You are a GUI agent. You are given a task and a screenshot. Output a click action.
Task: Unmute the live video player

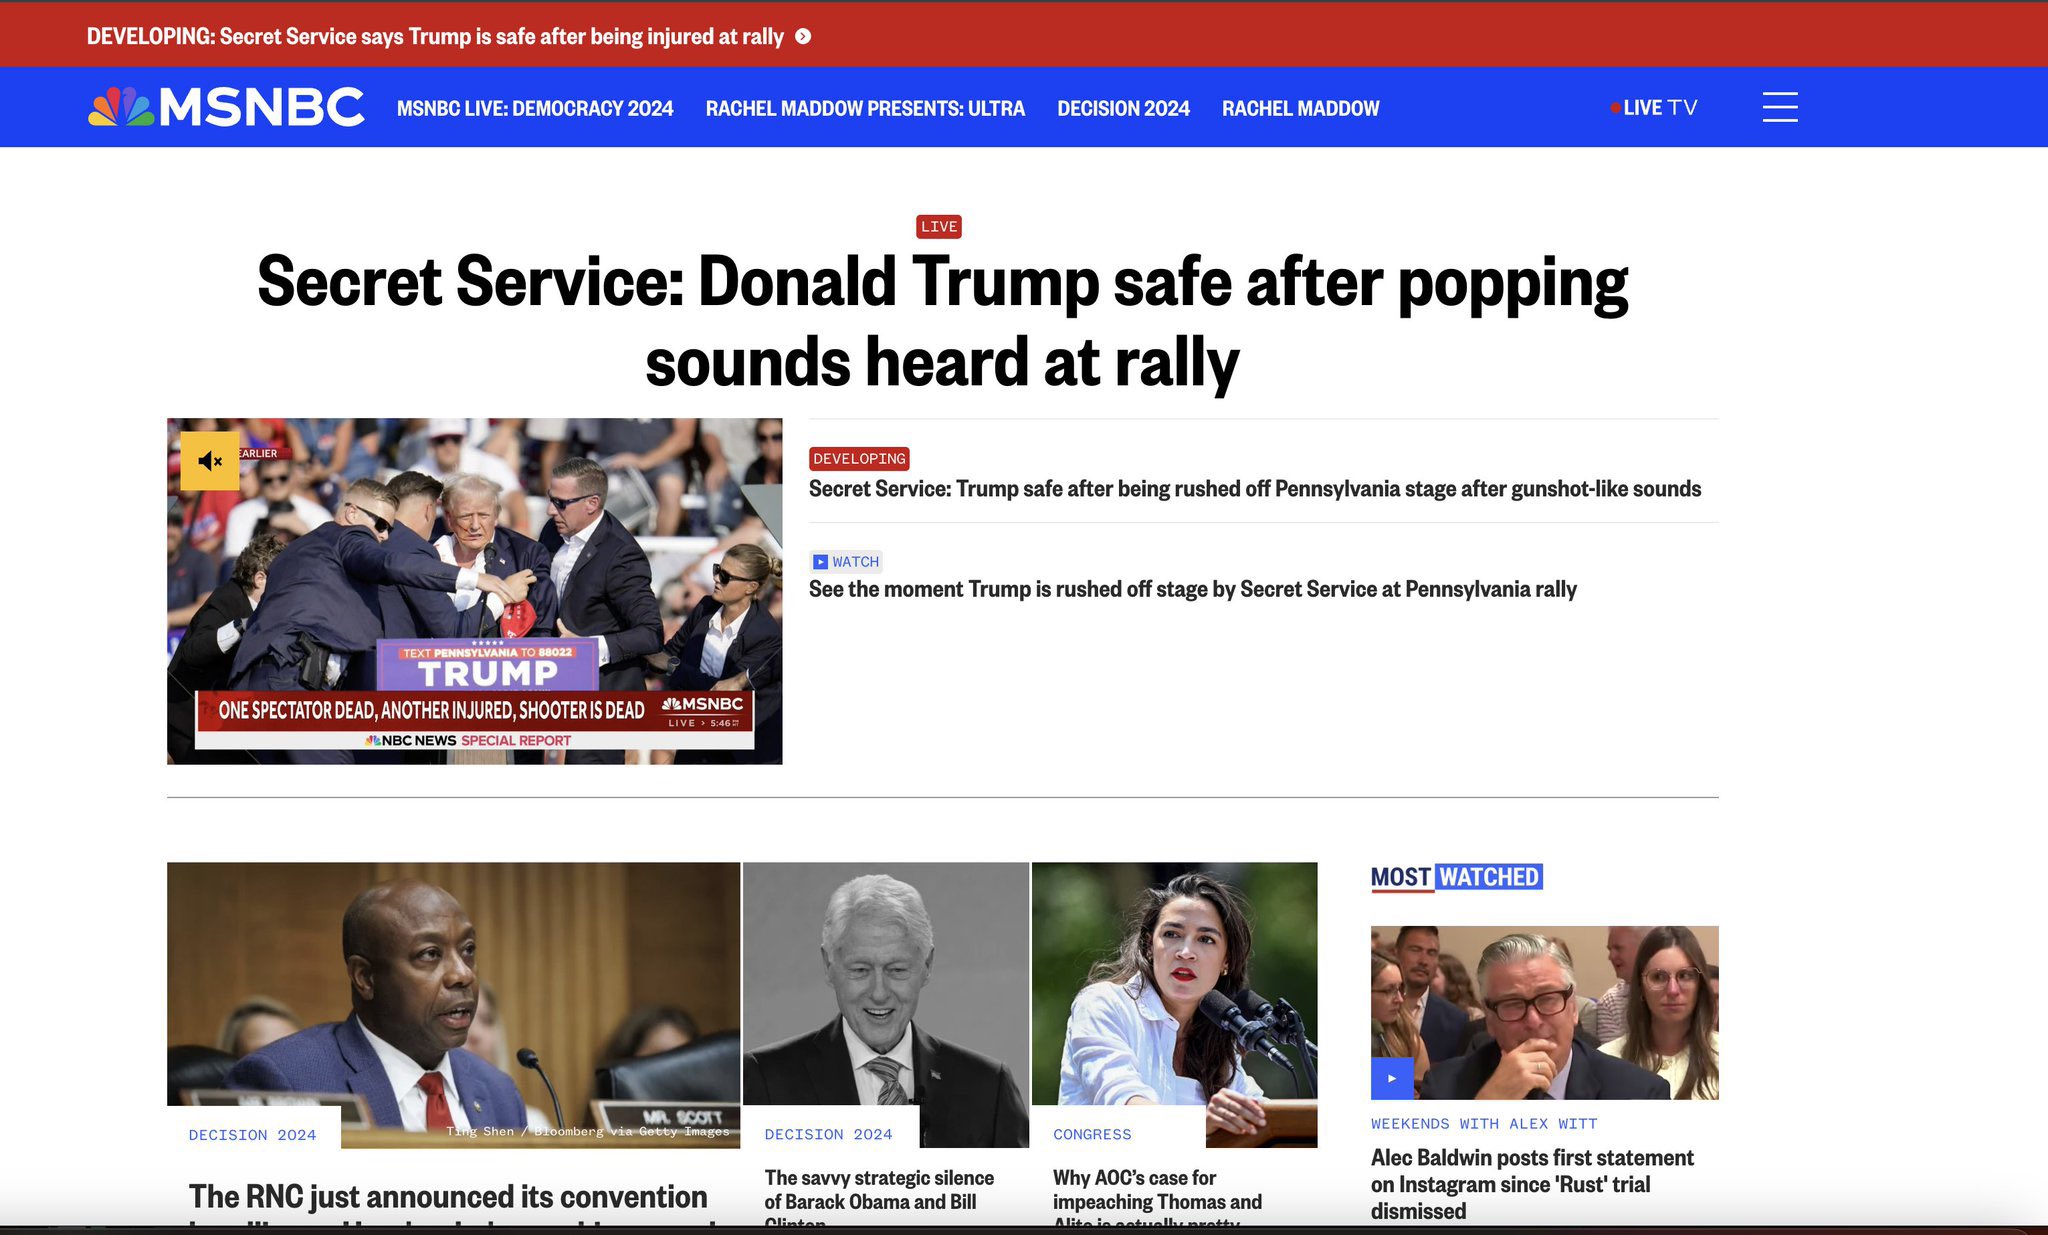pos(210,461)
